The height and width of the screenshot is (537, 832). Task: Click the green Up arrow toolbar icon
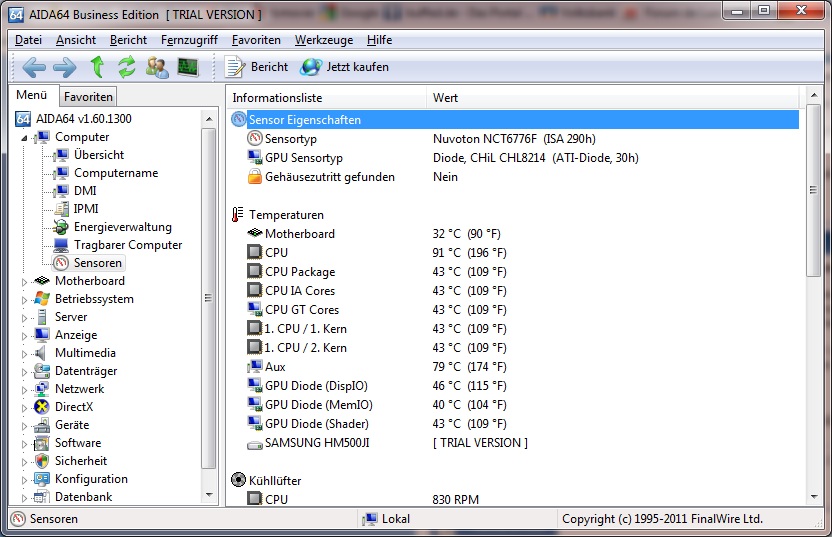click(97, 67)
